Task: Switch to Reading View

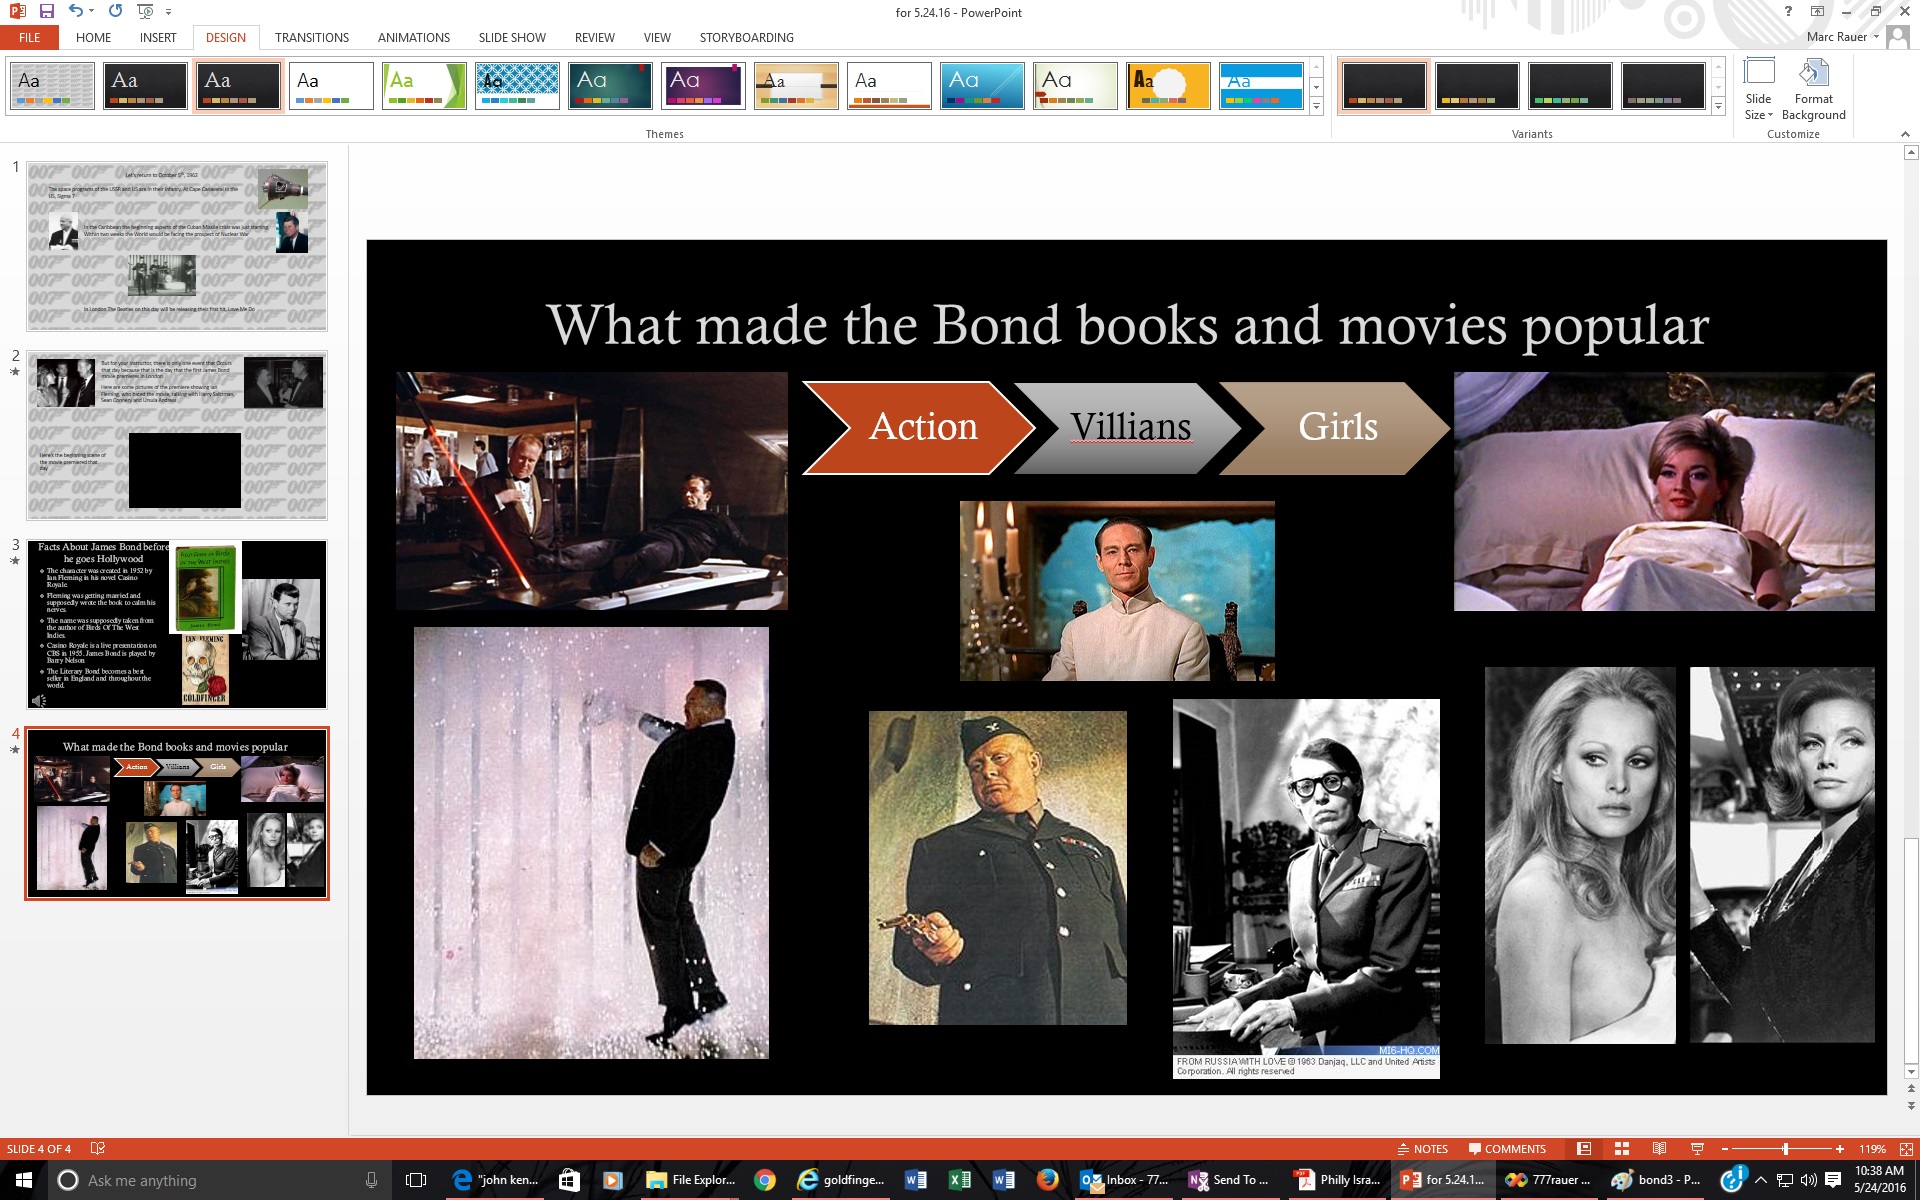Action: point(1659,1149)
